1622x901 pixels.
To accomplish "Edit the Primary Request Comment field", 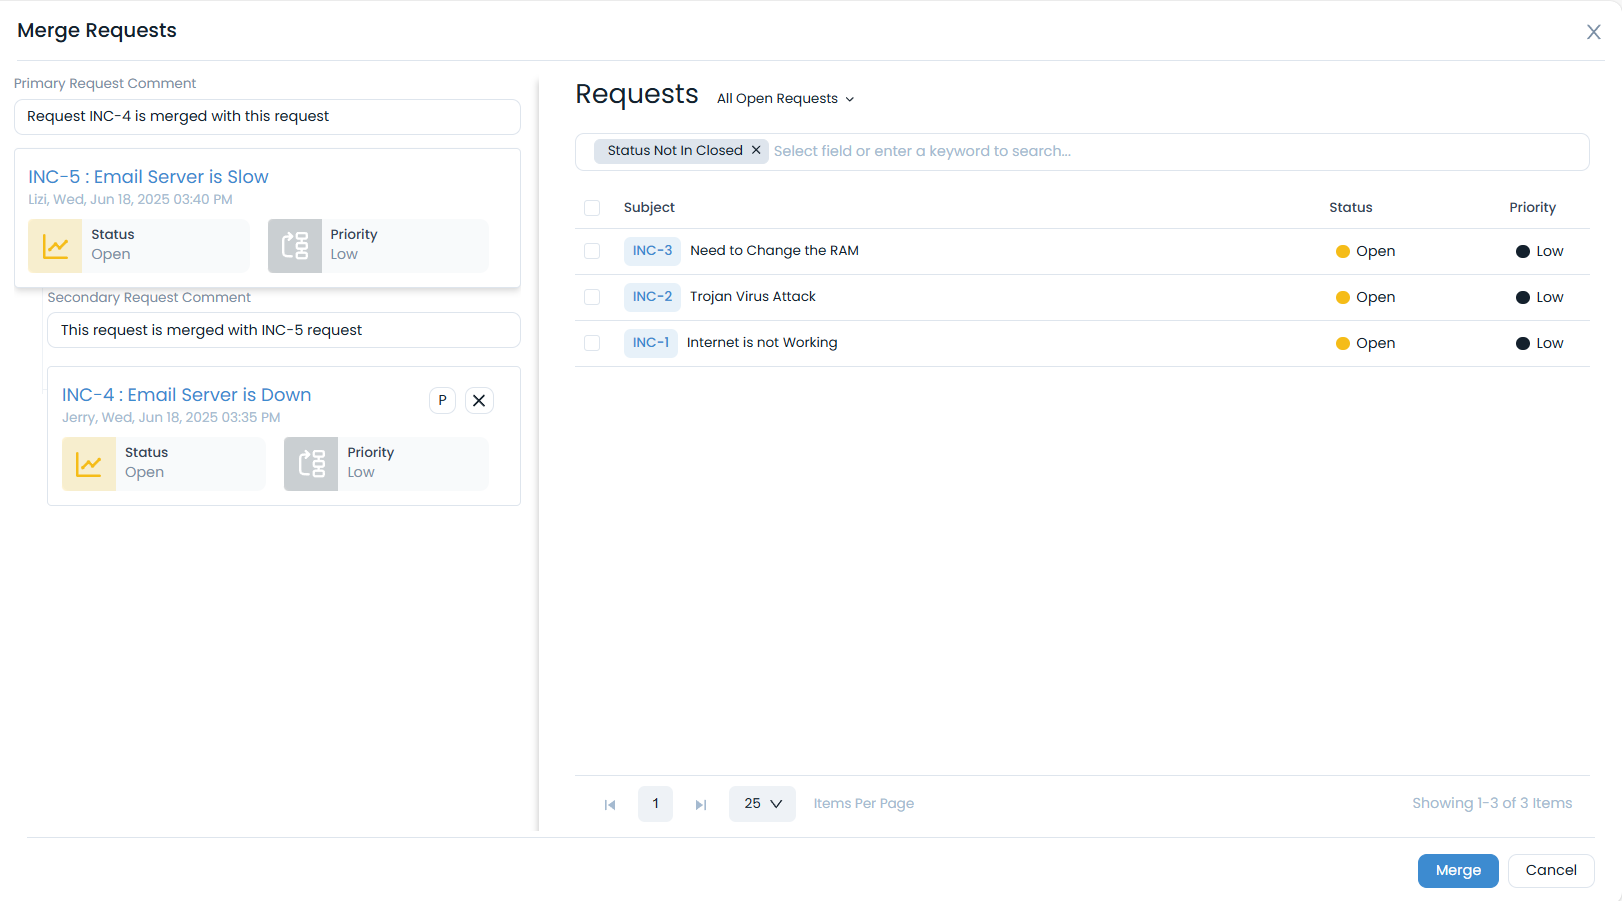I will click(x=267, y=117).
